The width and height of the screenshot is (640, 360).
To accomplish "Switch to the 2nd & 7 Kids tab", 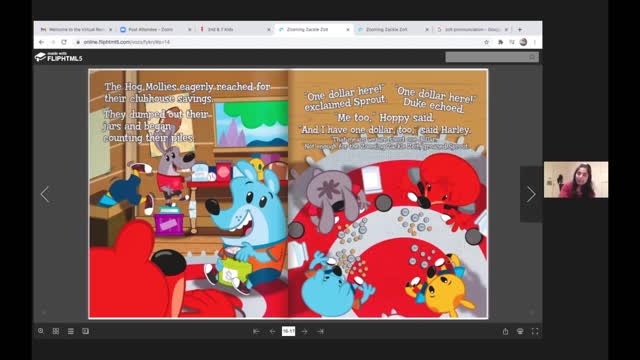I will click(235, 29).
